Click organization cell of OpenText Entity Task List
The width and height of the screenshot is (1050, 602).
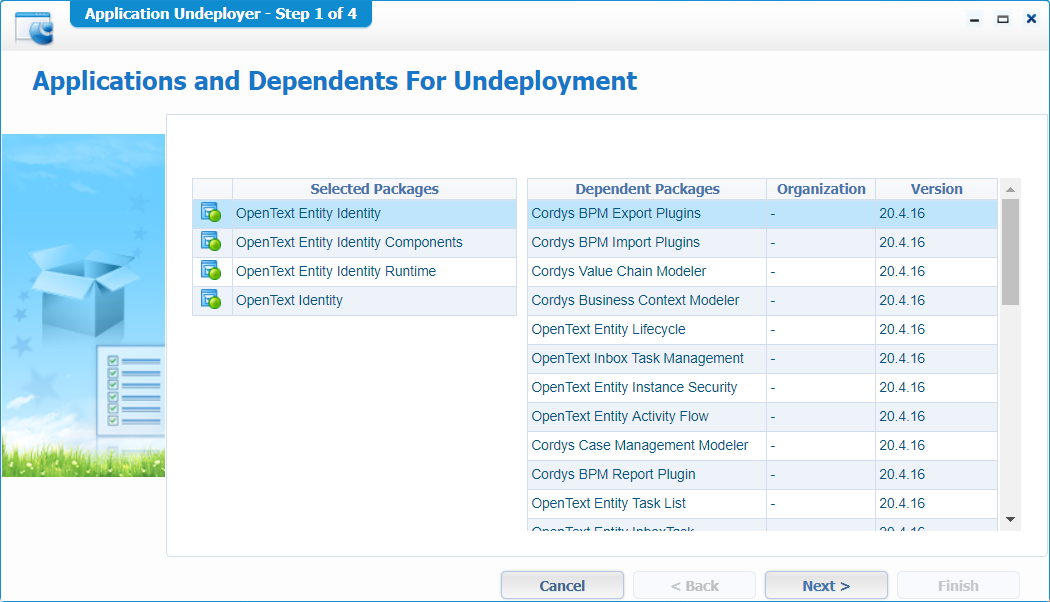821,504
